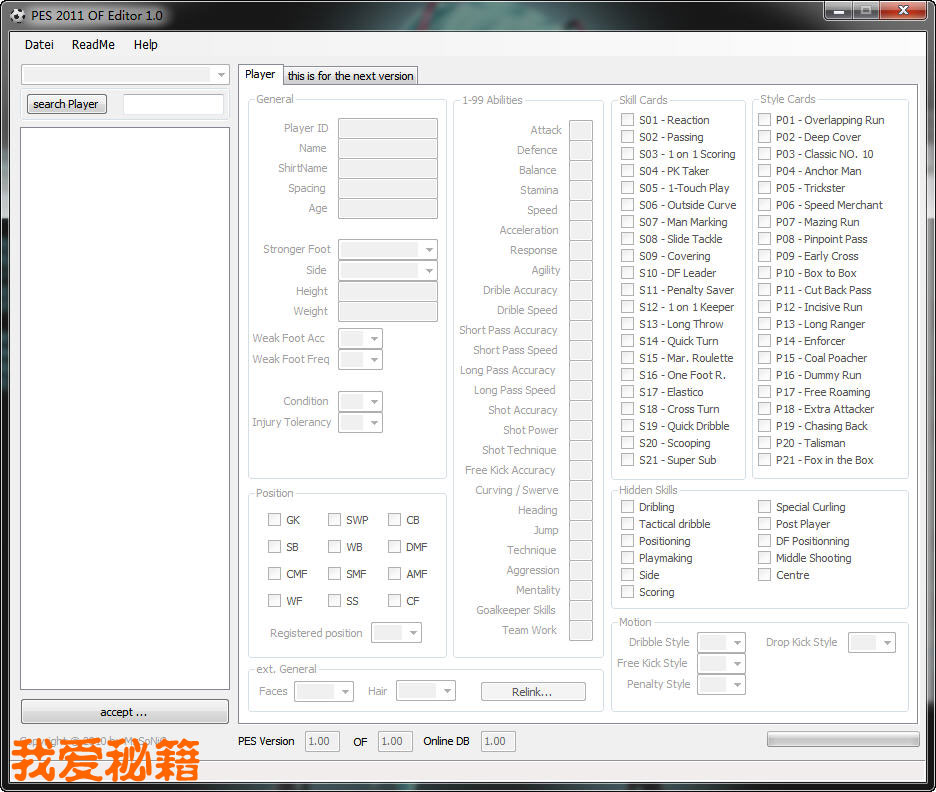
Task: Toggle the Playmaking hidden skill
Action: tap(627, 558)
